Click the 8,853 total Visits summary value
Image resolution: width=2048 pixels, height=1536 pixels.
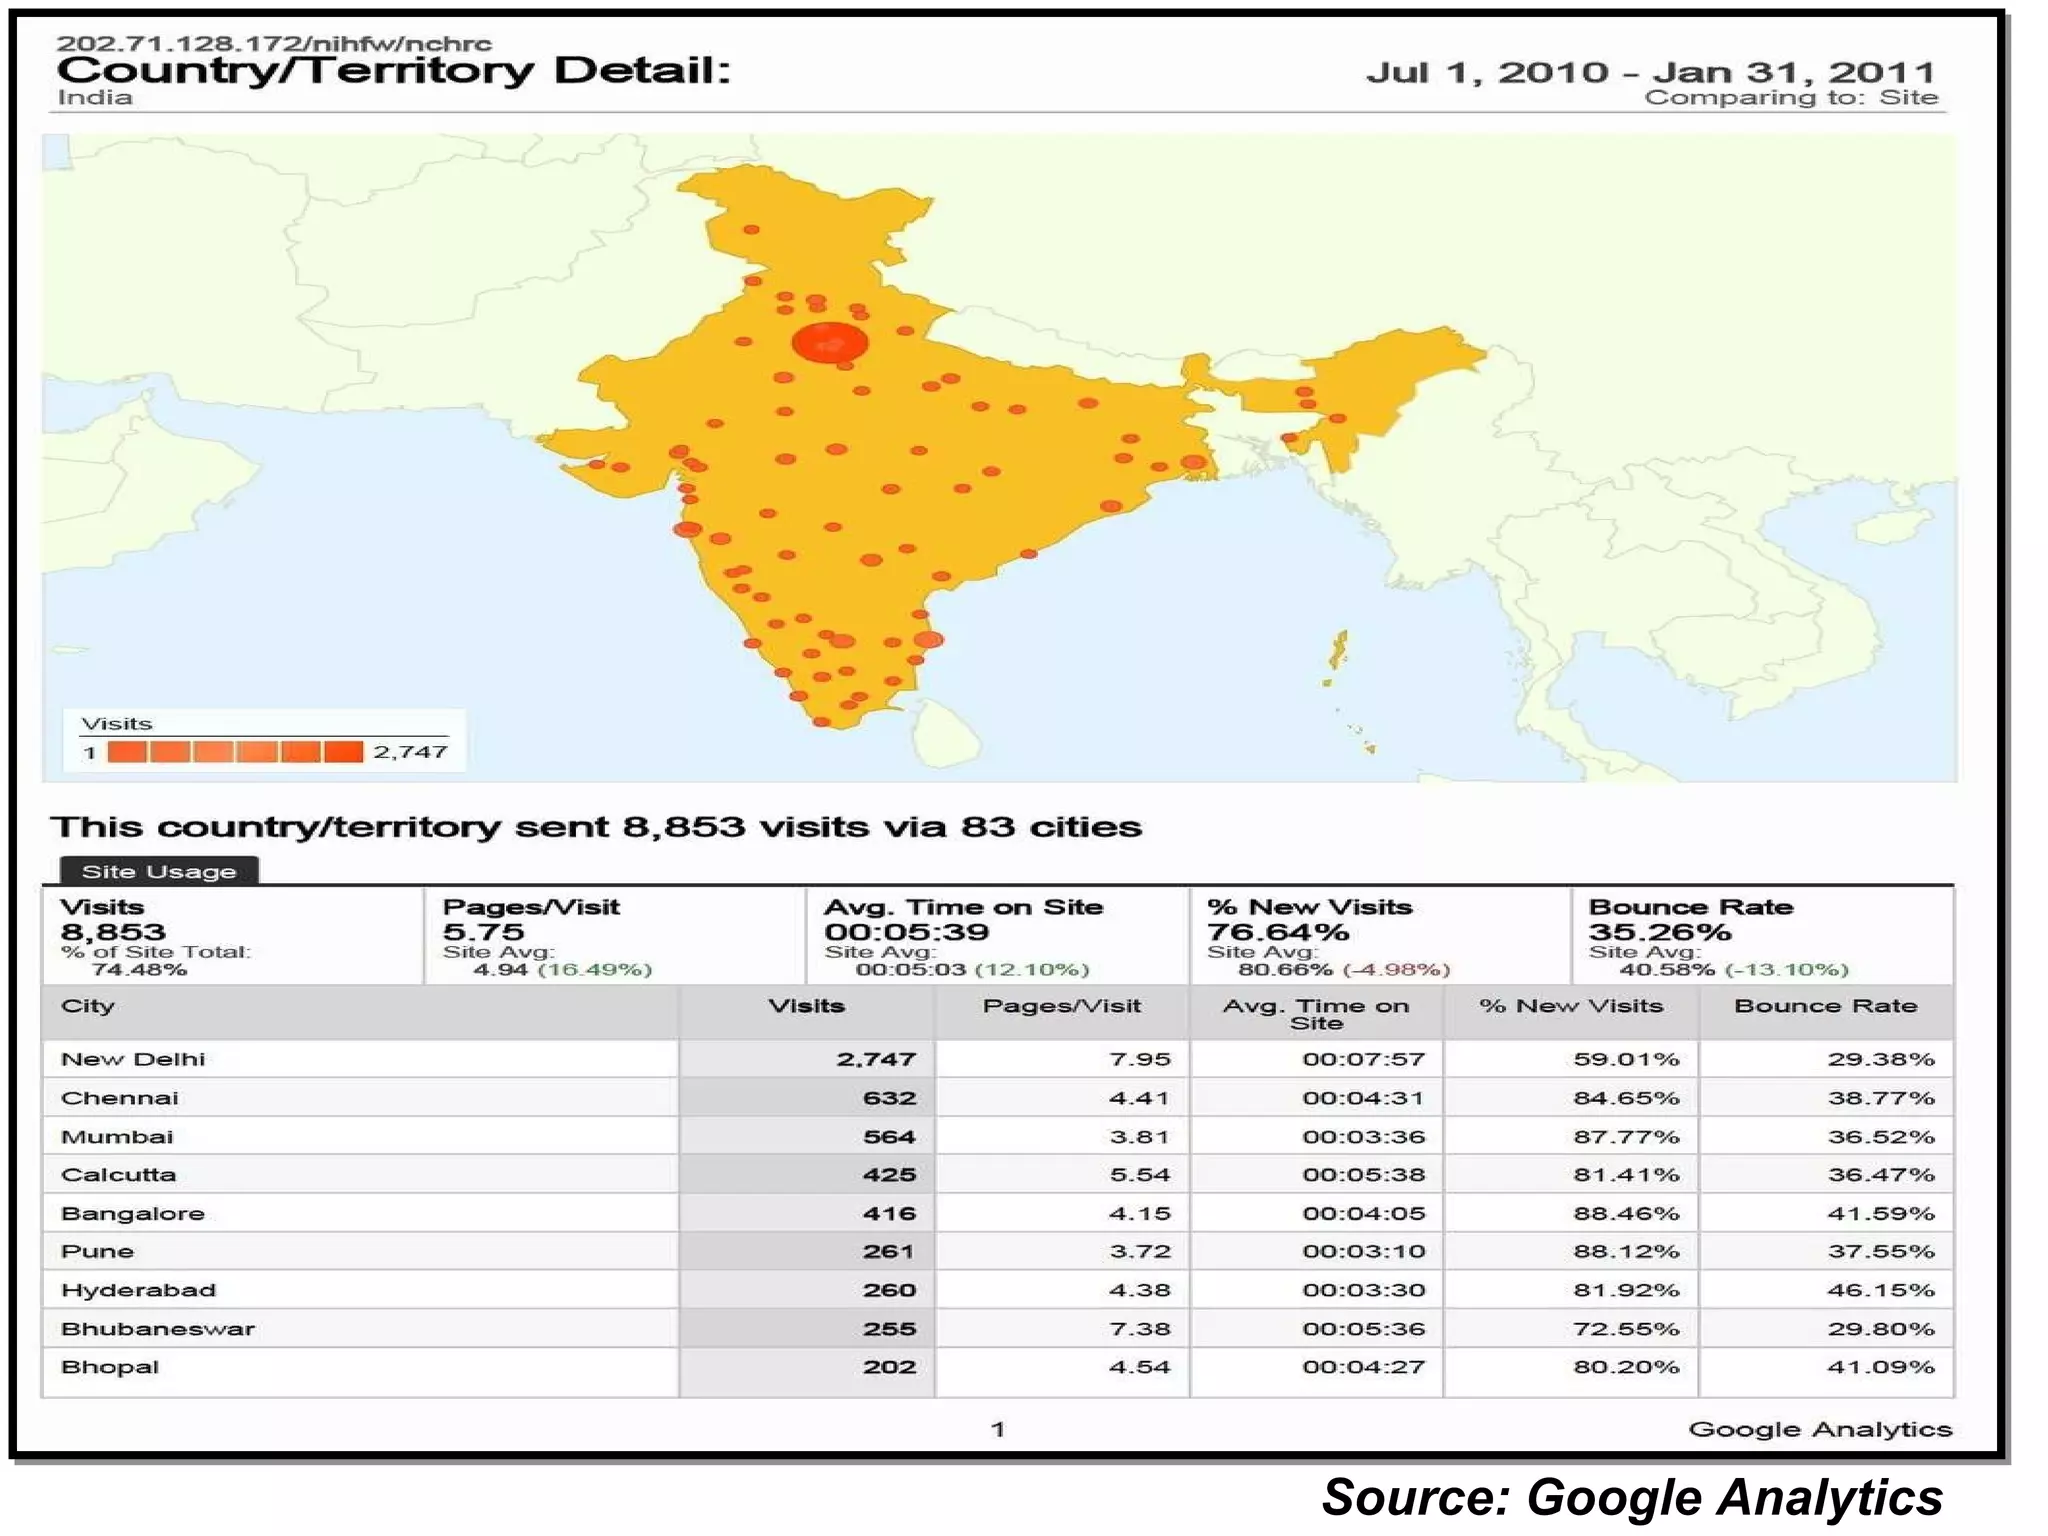[113, 932]
